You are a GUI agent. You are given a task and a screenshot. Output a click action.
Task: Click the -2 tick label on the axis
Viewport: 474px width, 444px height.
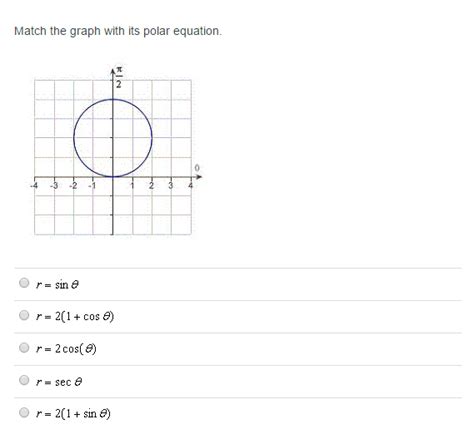click(x=73, y=185)
